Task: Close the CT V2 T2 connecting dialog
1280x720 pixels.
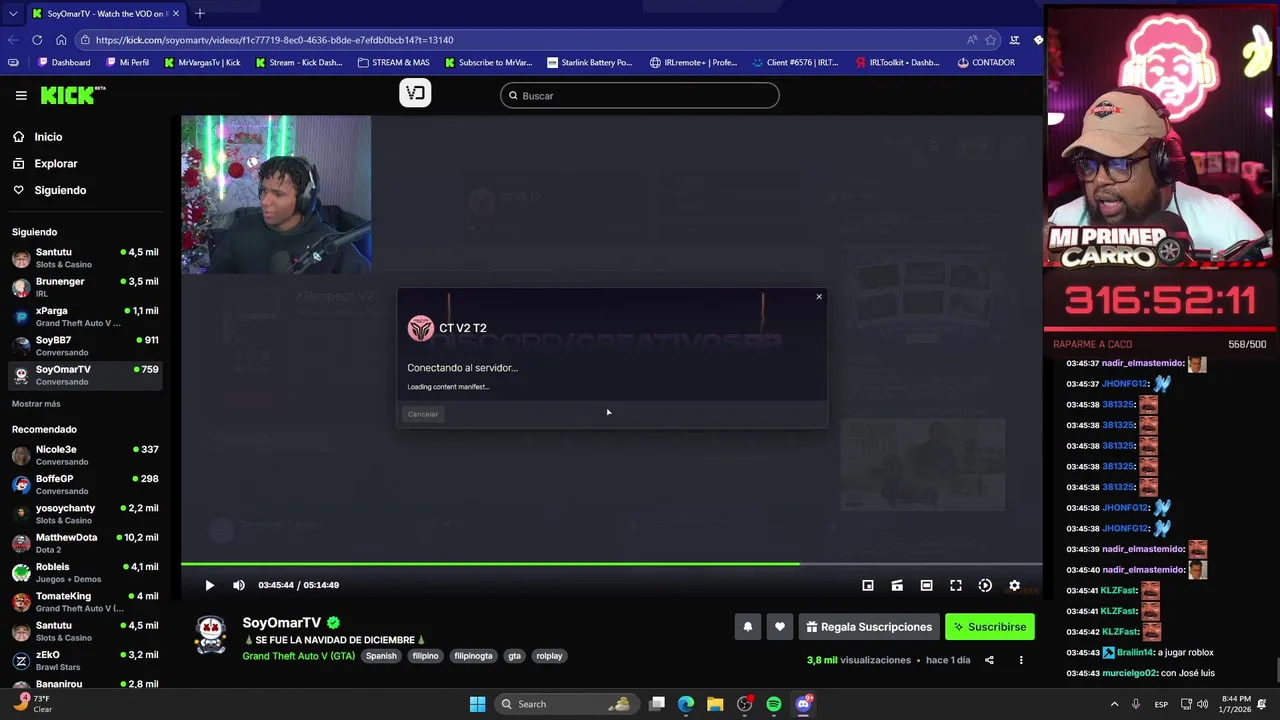Action: (x=819, y=296)
